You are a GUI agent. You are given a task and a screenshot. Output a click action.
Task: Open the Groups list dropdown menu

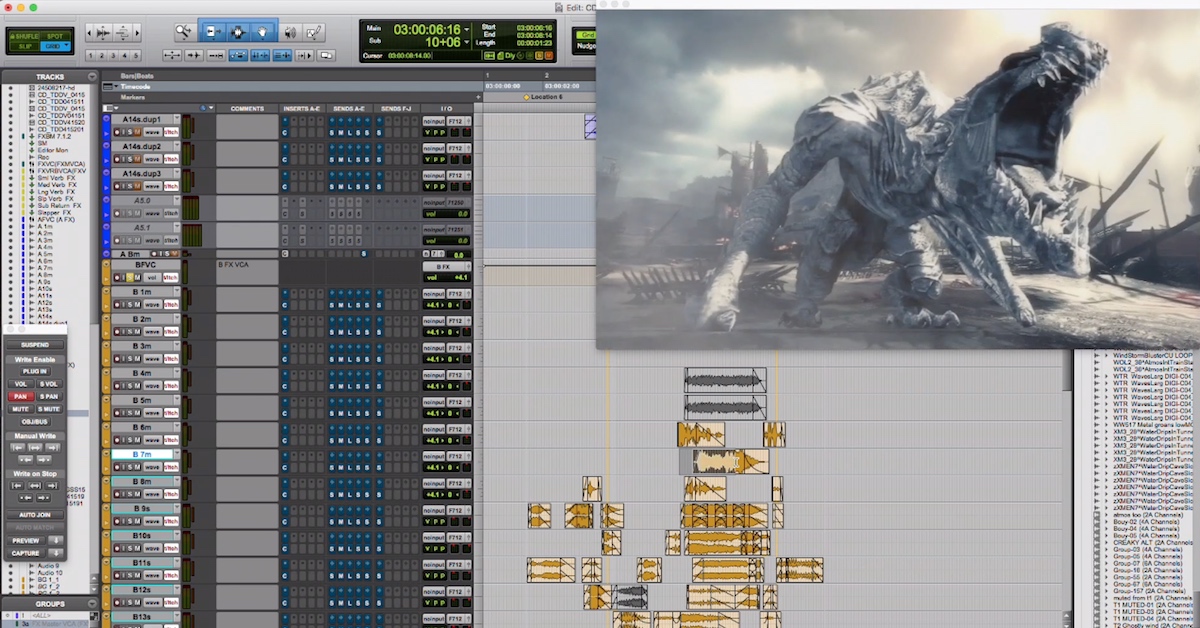point(92,604)
